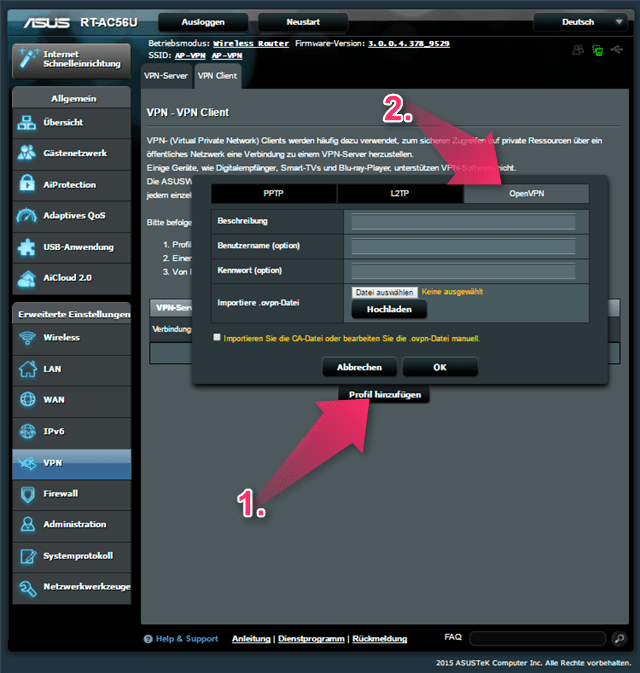
Task: Click the green network clients status icon
Action: coord(598,50)
